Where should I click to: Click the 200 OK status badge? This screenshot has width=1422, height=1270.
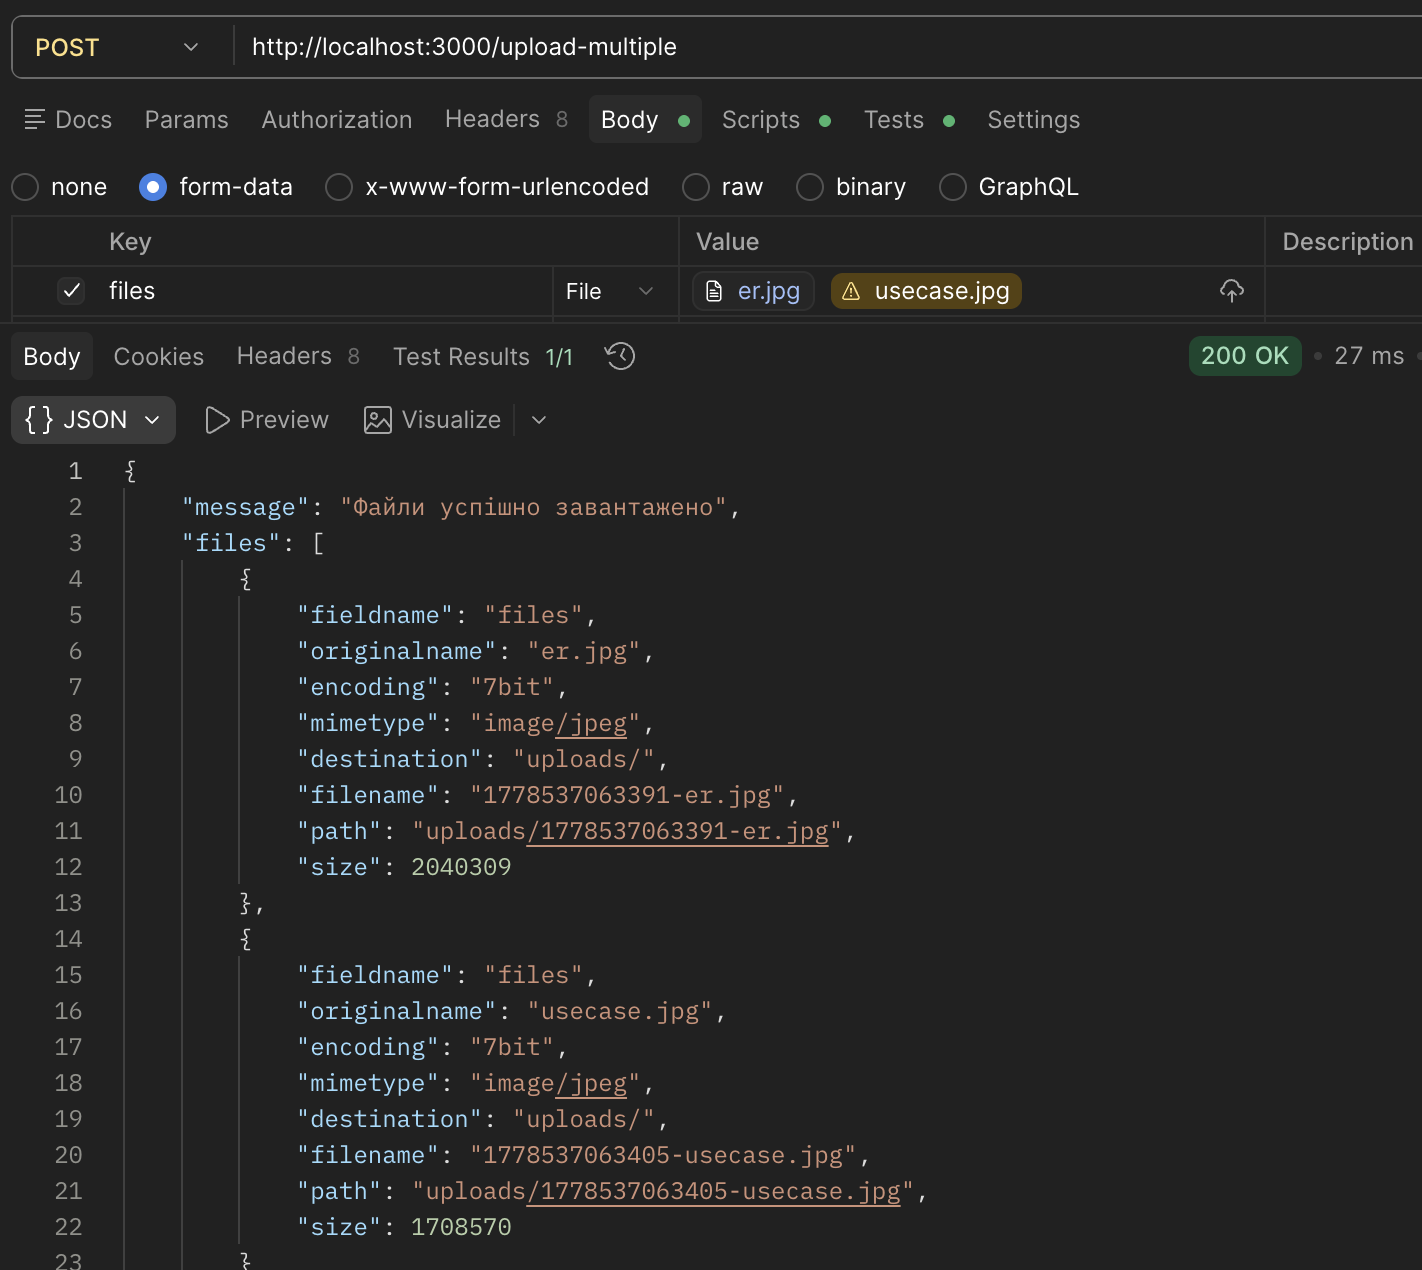pos(1245,356)
